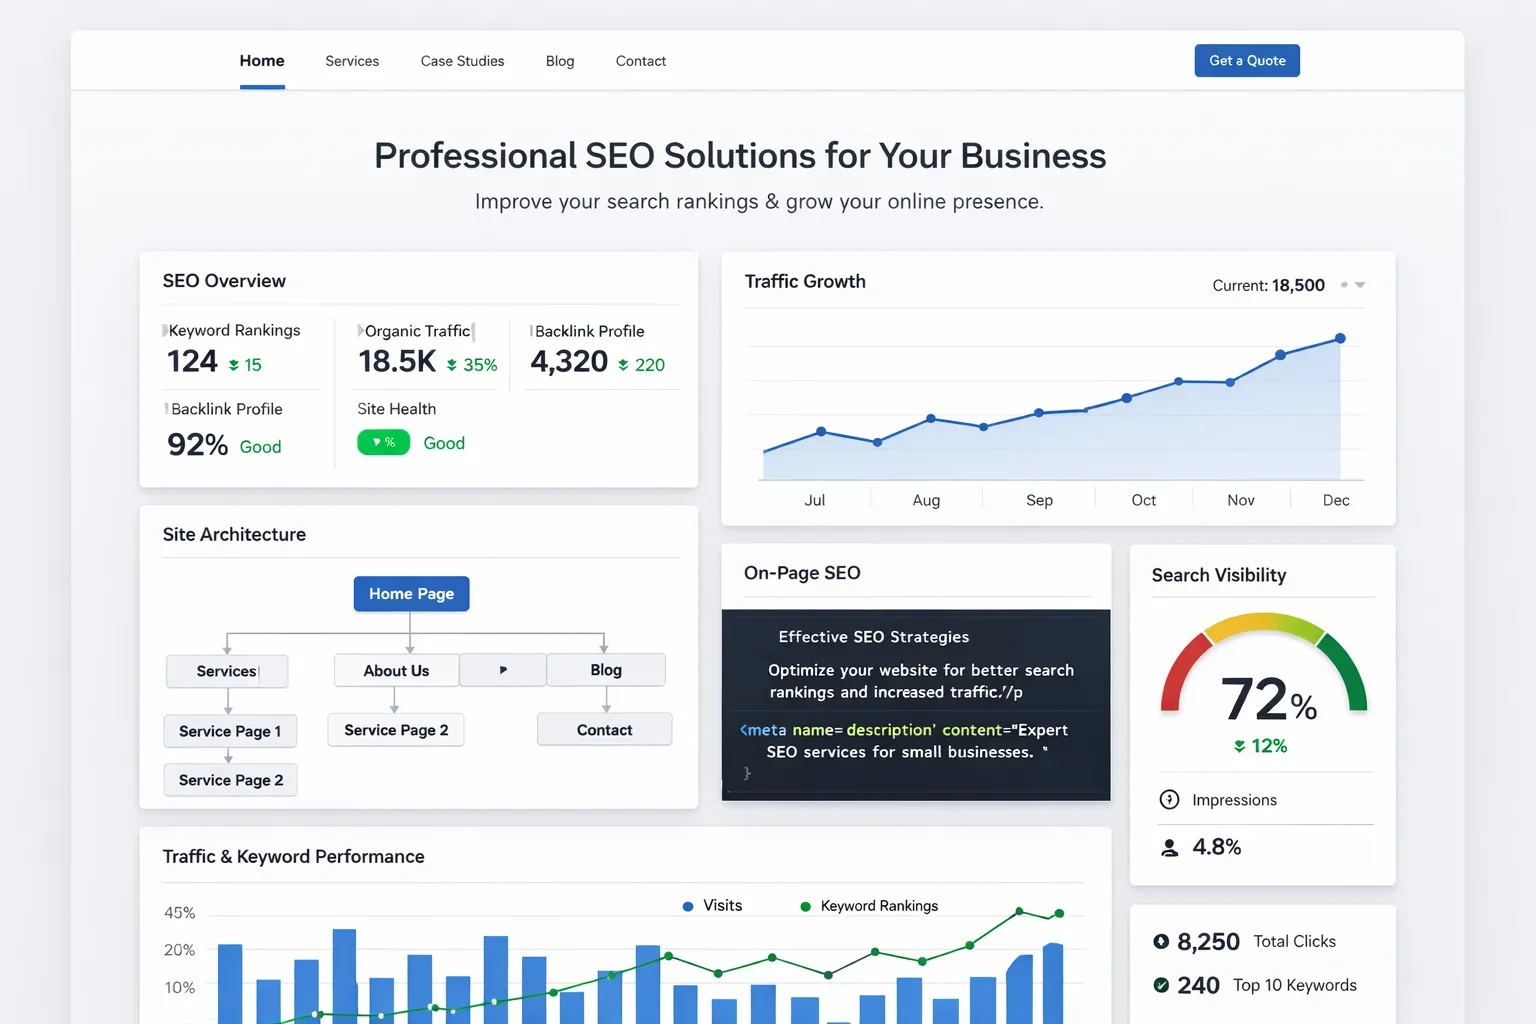
Task: Click the dark circle icon next to Total Clicks
Action: [x=1161, y=941]
